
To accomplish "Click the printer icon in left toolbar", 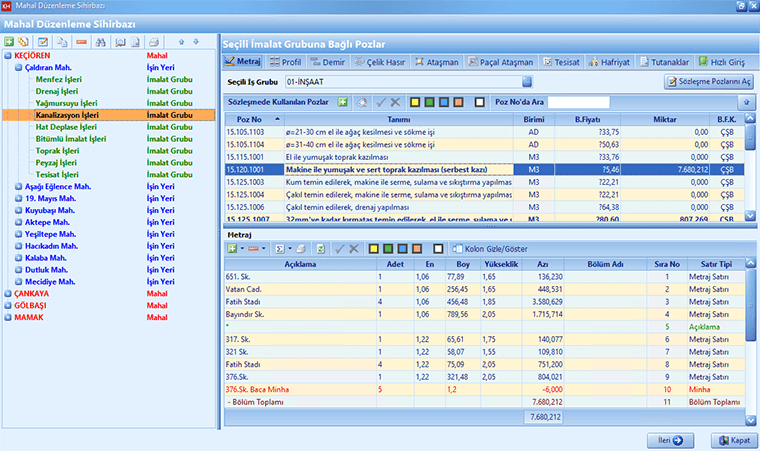I will (154, 42).
